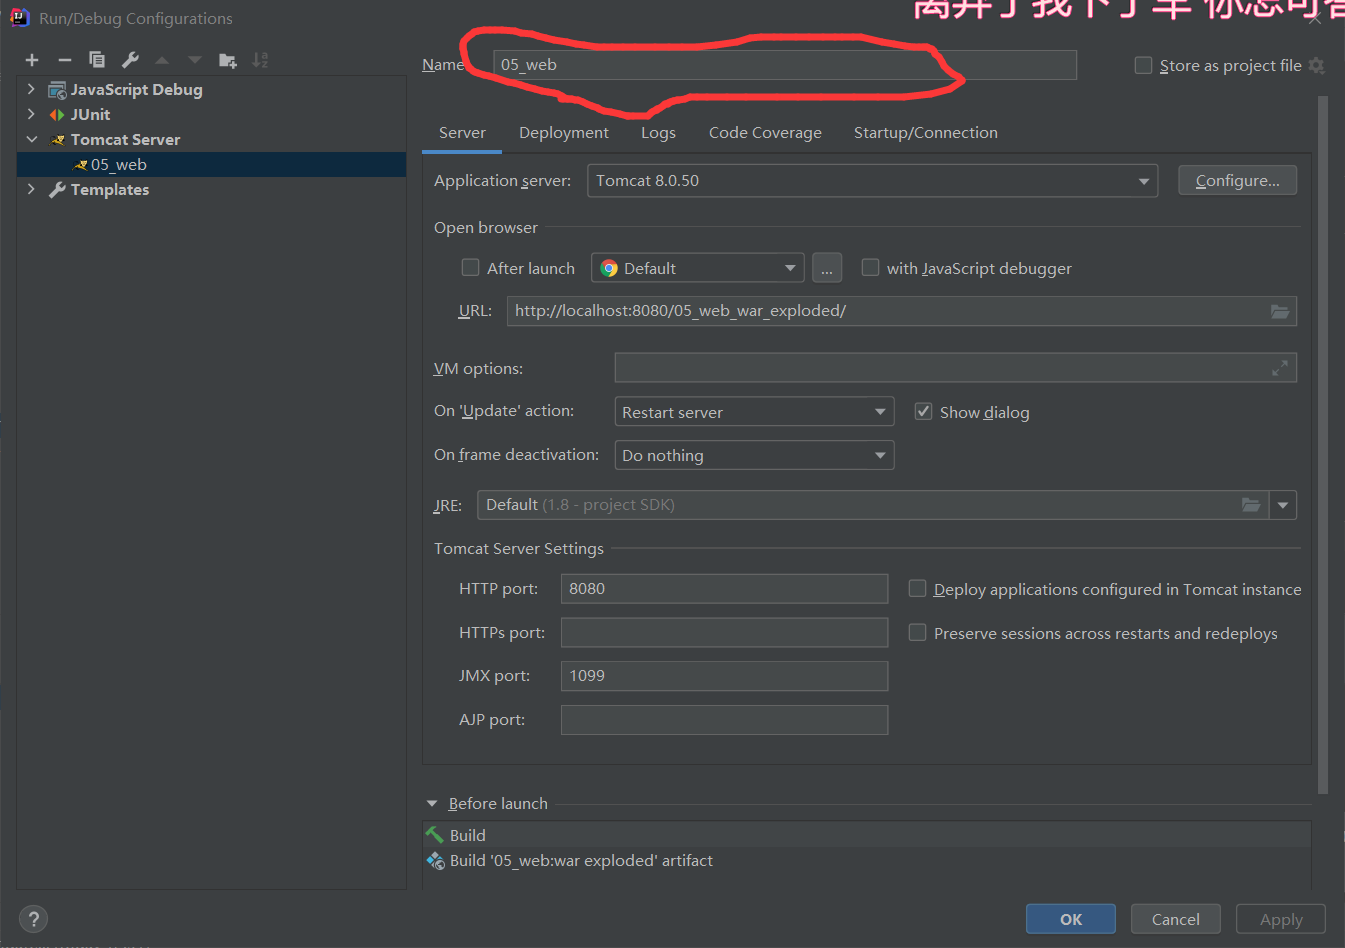Expand the VM options field editor
1345x948 pixels.
point(1280,369)
